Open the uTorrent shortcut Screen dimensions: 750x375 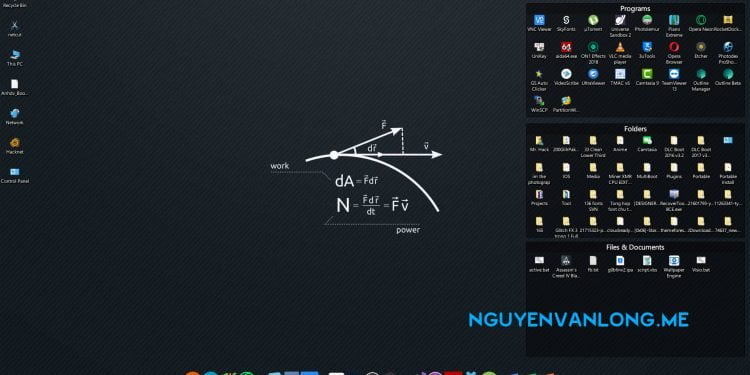tap(593, 23)
